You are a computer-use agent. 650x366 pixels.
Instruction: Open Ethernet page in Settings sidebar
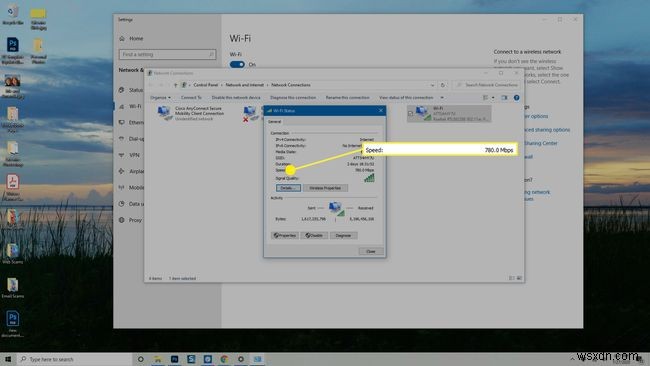(x=131, y=122)
